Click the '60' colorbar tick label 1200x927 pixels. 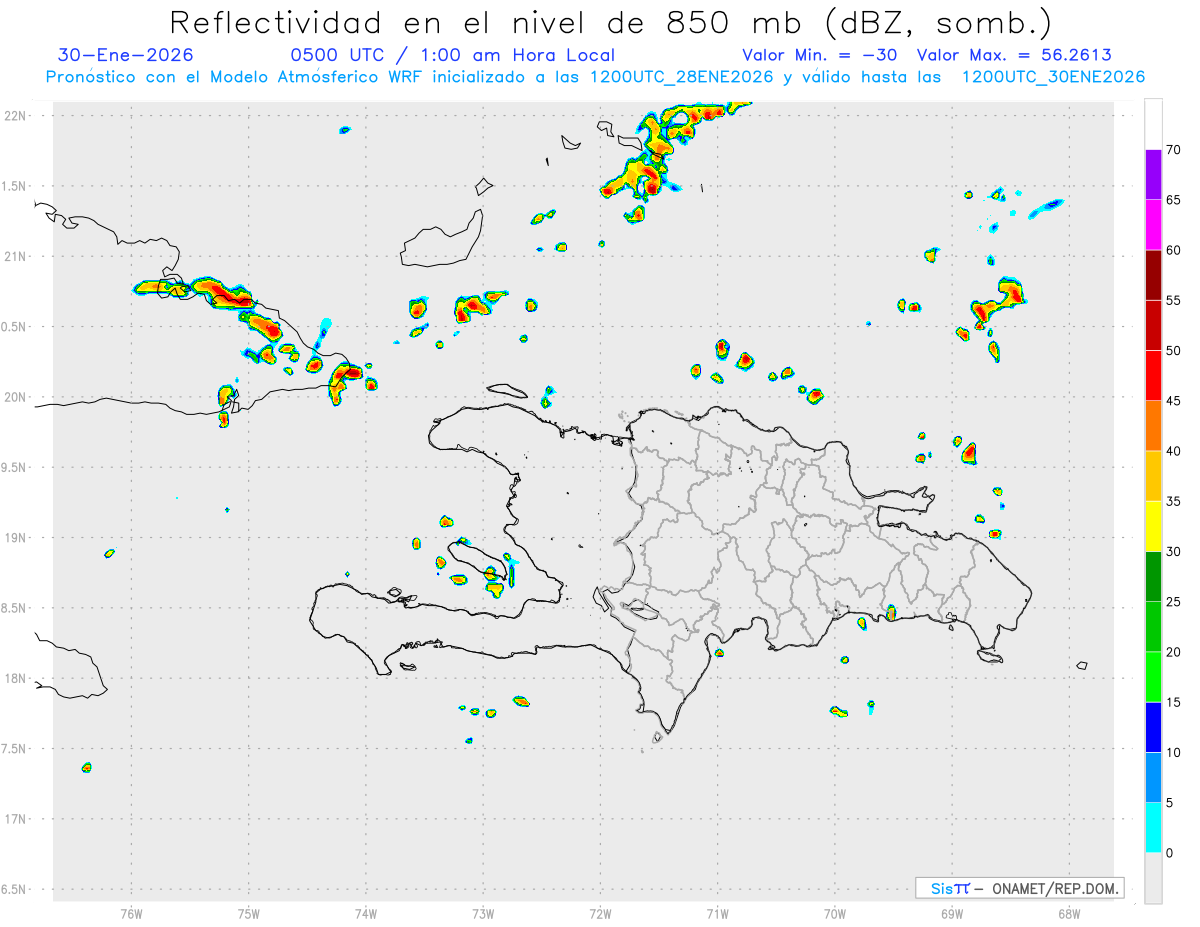point(1174,250)
